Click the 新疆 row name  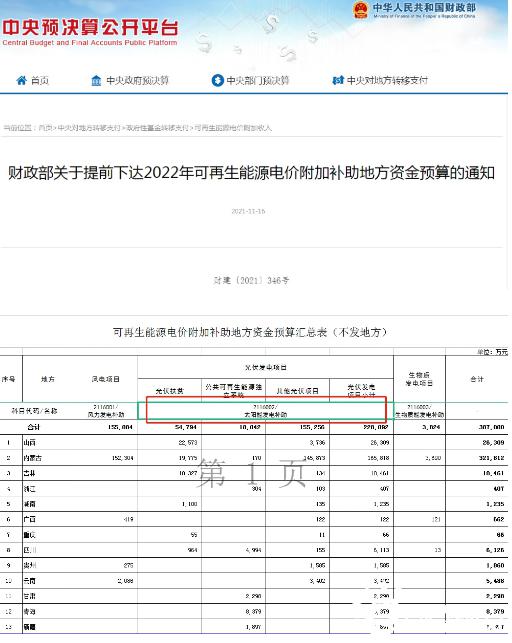[30, 627]
